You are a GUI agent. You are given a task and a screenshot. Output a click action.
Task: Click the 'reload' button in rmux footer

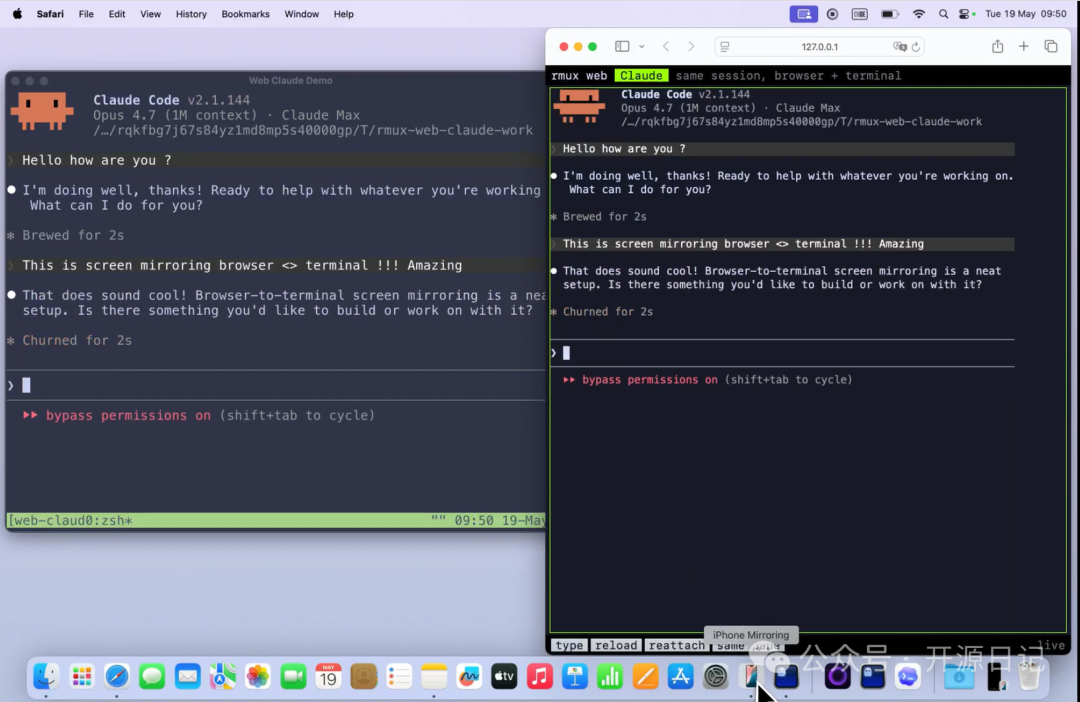click(x=616, y=646)
